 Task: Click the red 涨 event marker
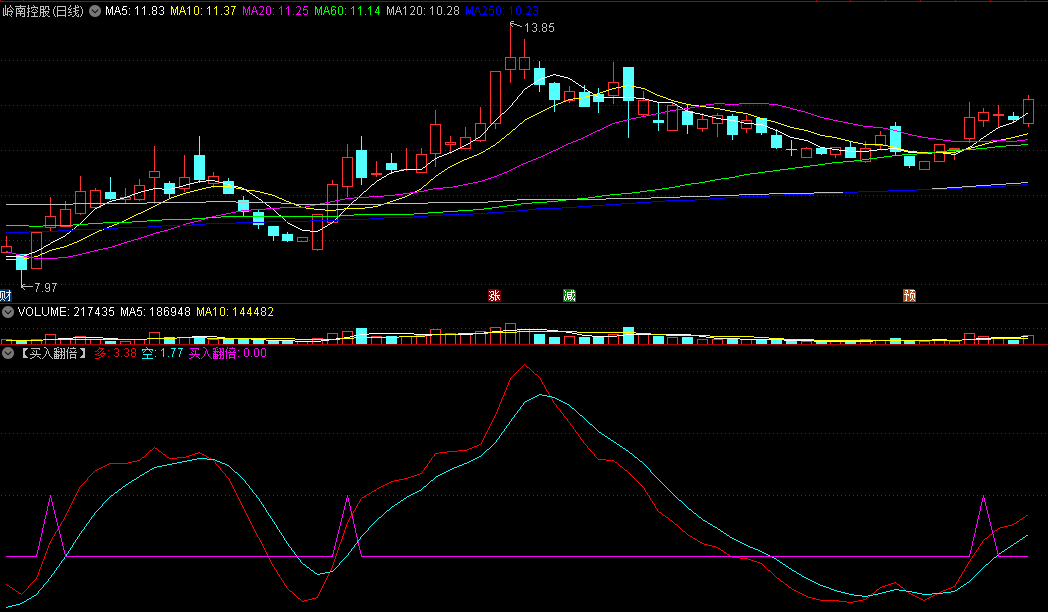(495, 295)
